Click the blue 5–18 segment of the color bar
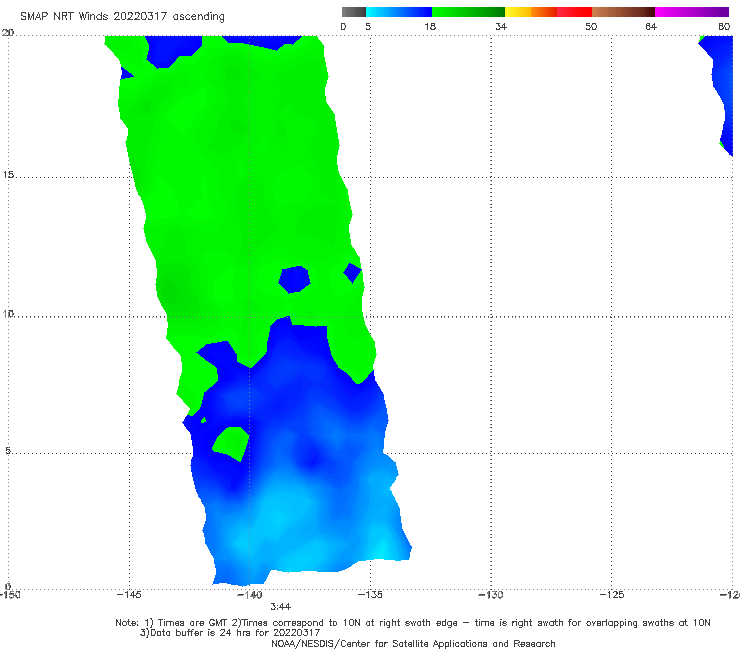Screen dimensions: 740x650 point(399,12)
